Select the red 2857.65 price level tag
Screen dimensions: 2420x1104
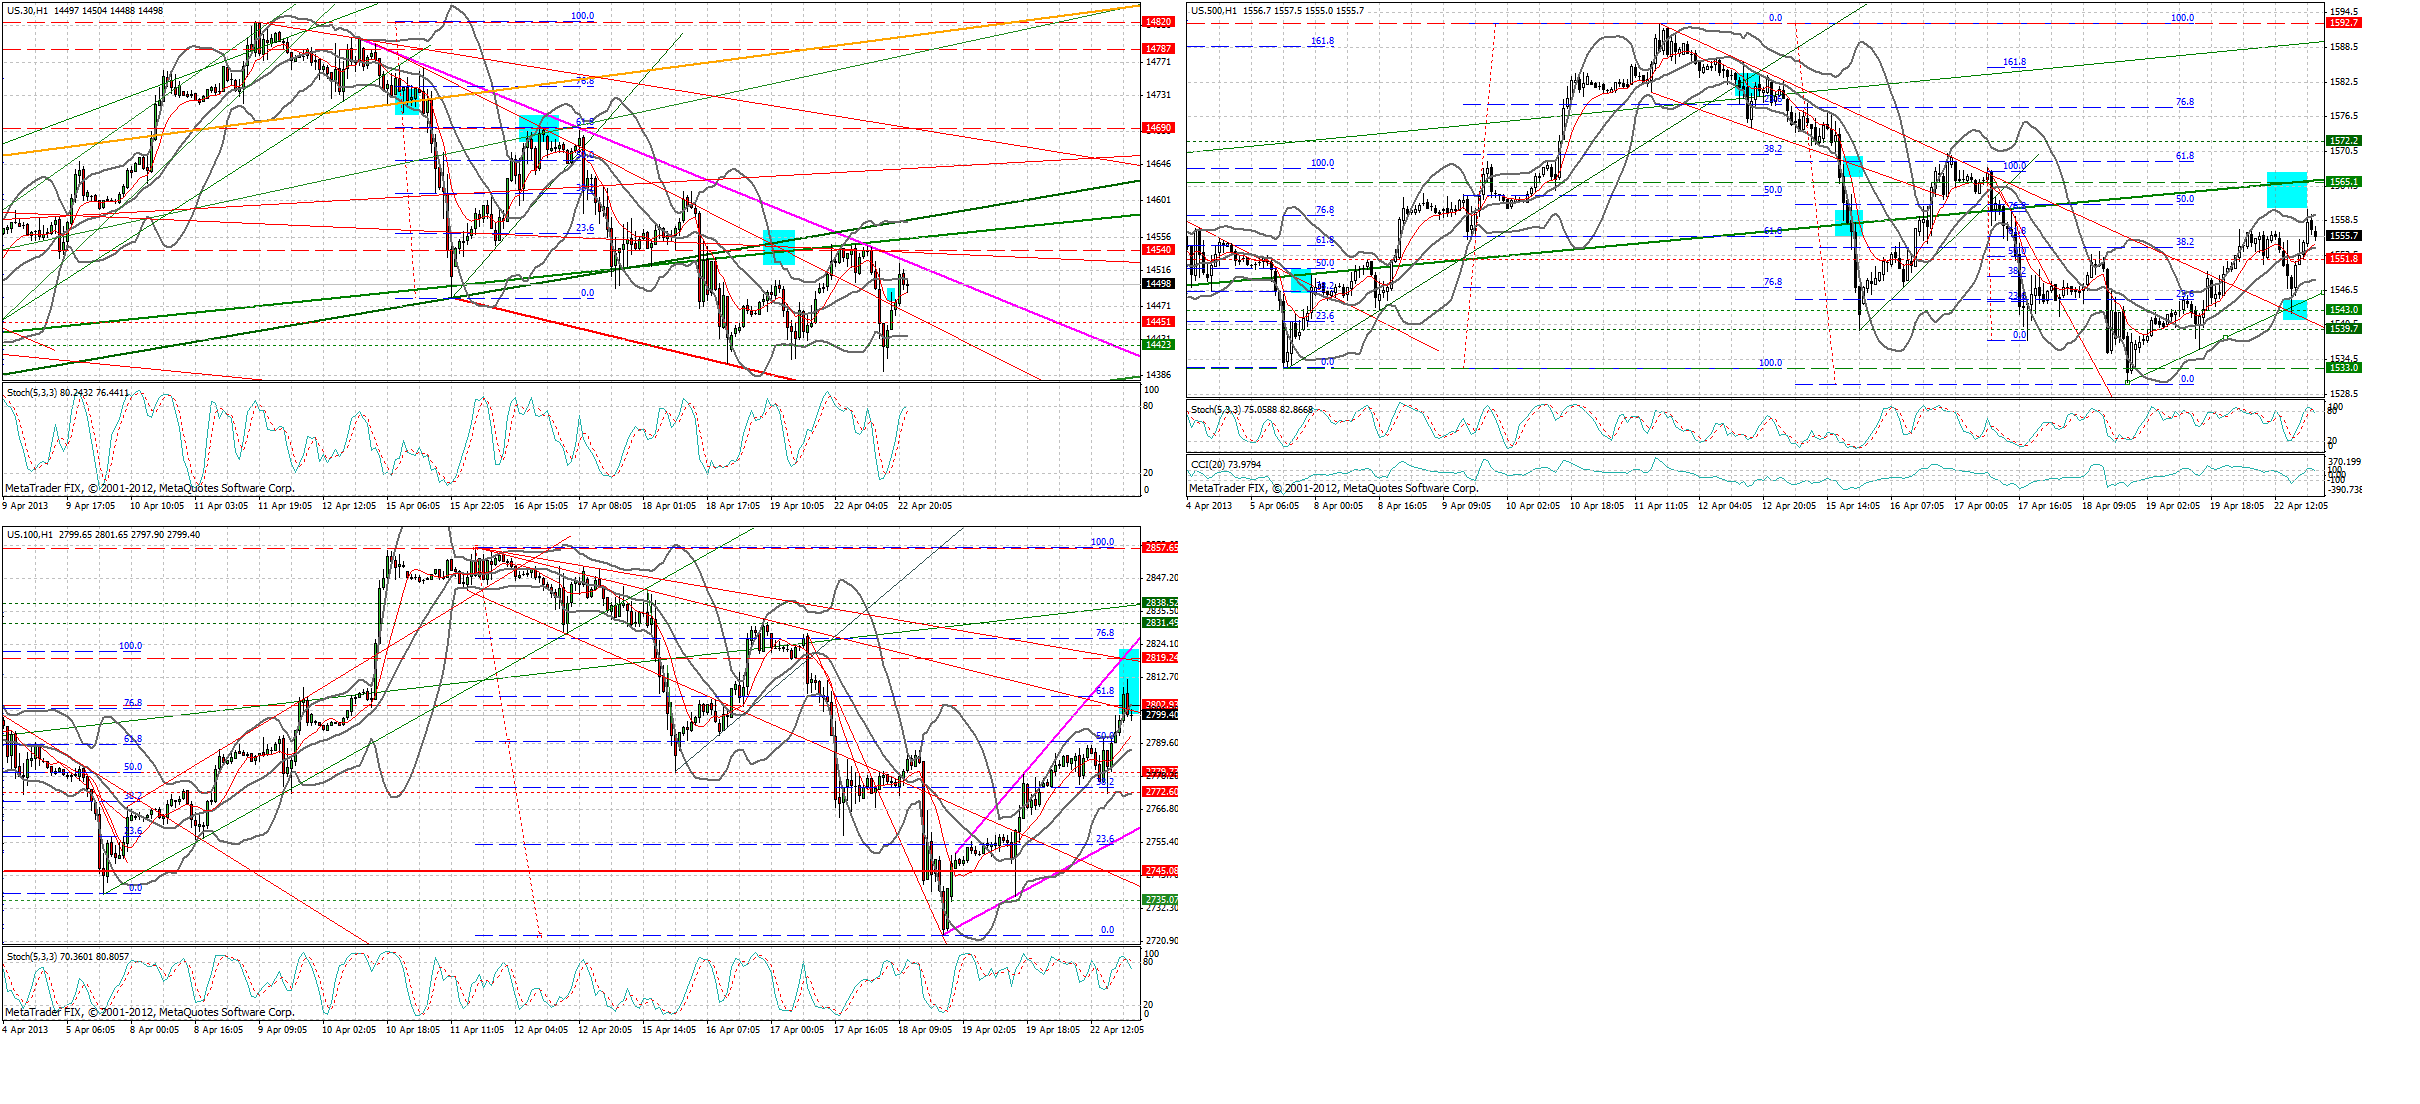coord(1160,547)
